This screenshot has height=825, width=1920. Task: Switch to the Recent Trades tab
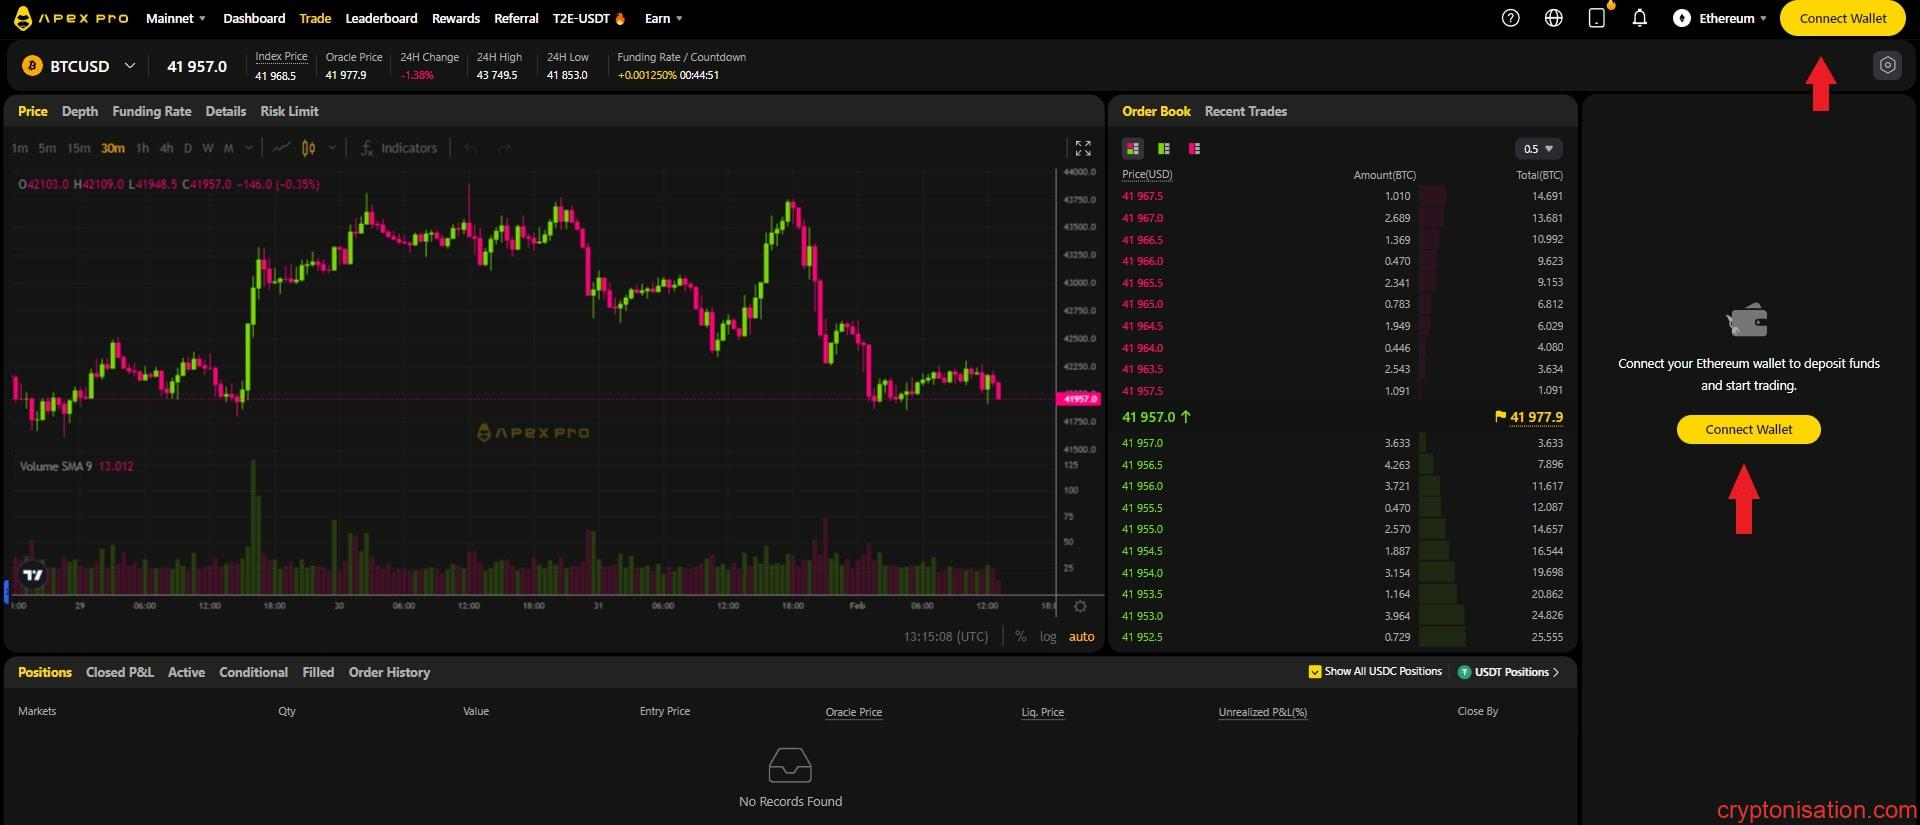(1245, 111)
